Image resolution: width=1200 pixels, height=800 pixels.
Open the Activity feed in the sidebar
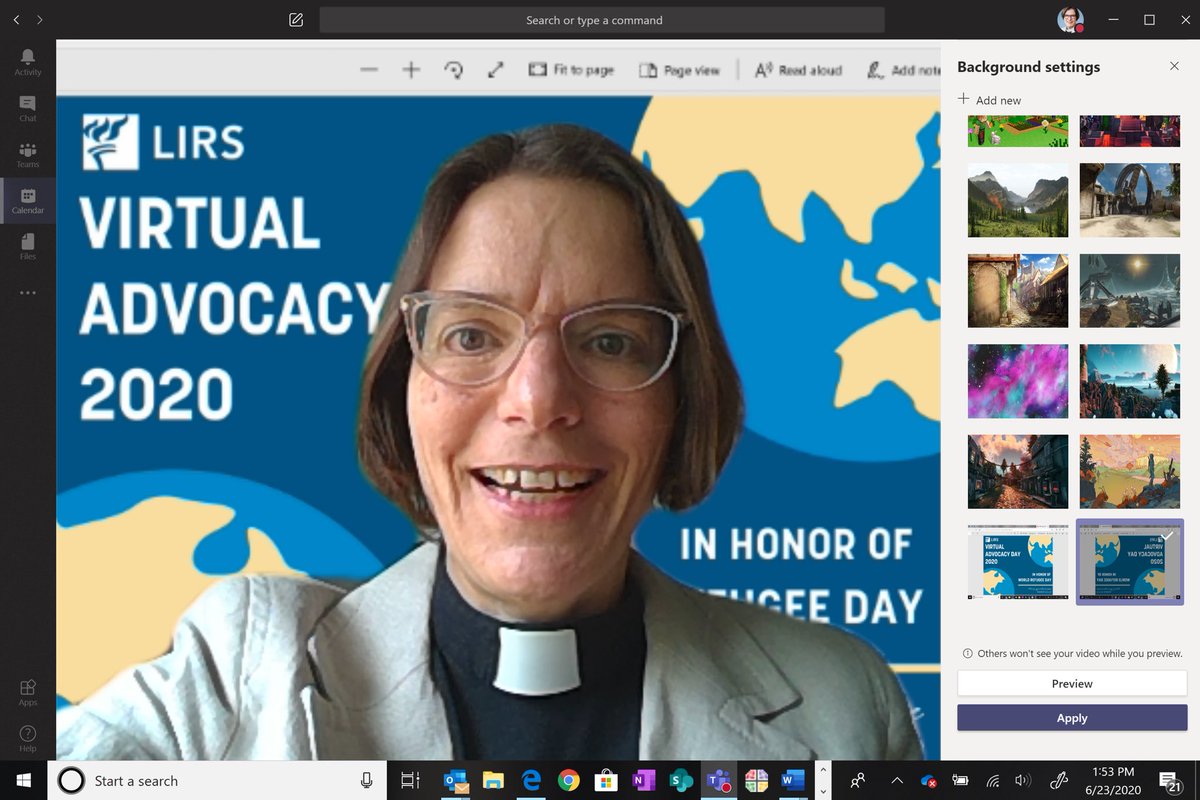click(27, 62)
